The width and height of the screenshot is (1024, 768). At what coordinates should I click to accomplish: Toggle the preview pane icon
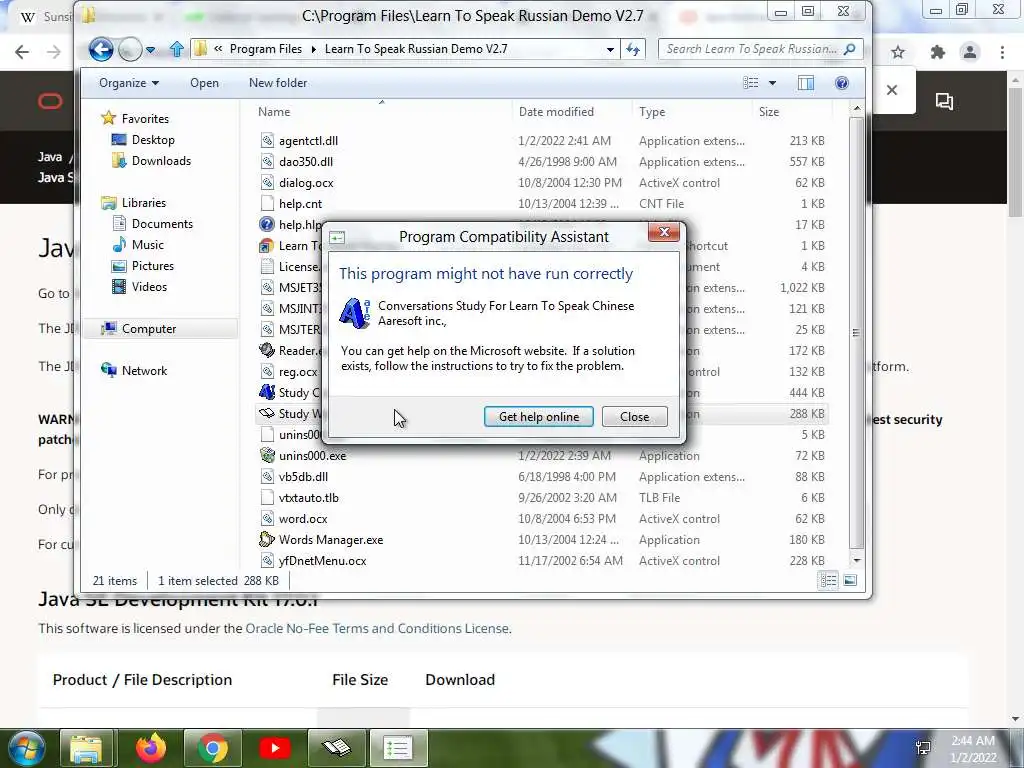click(806, 83)
